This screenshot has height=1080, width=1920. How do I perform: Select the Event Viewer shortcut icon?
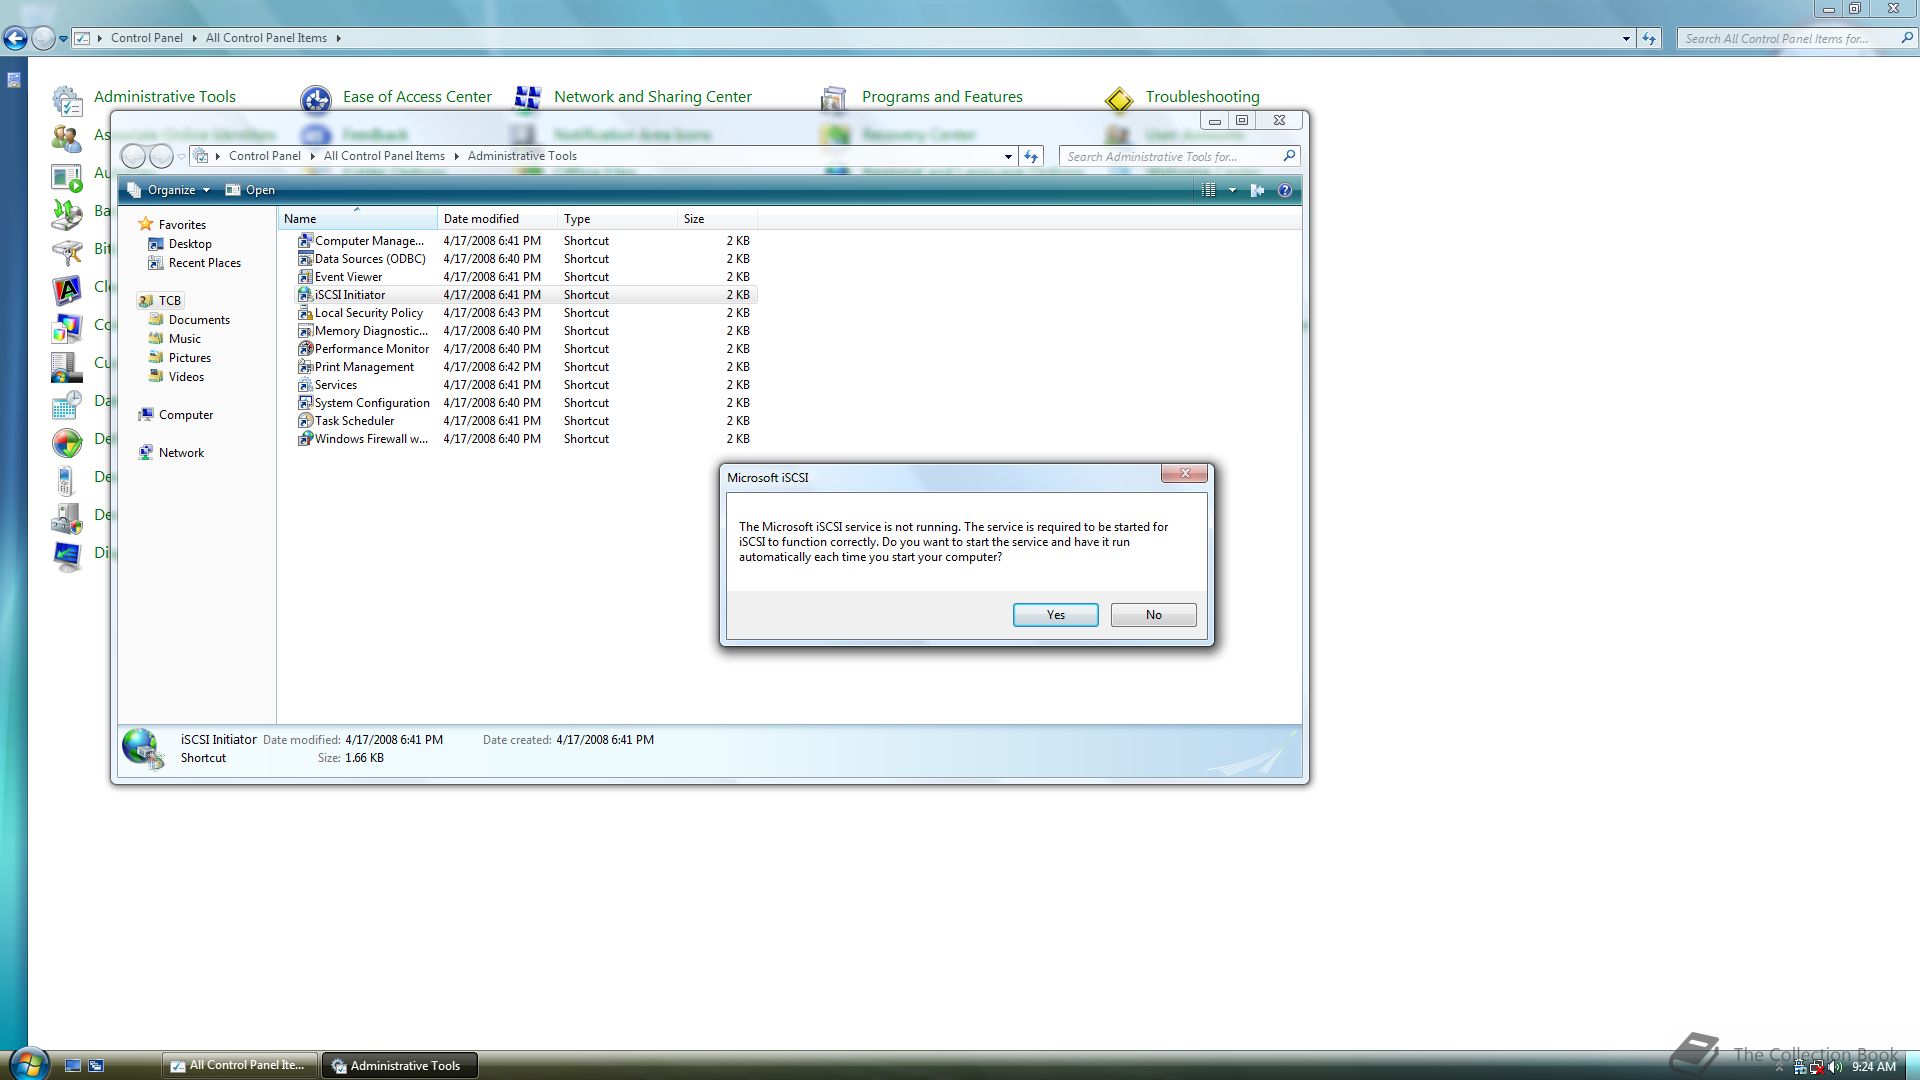pos(305,277)
